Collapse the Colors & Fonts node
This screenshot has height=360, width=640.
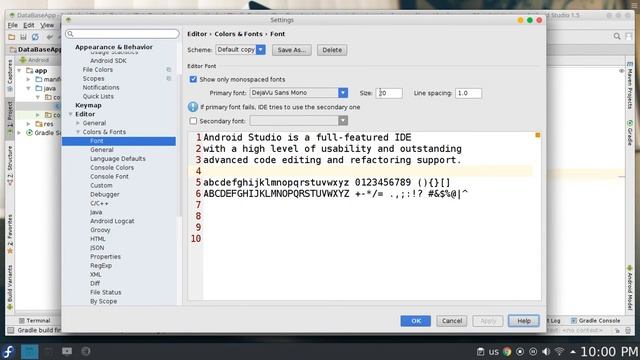pyautogui.click(x=78, y=132)
